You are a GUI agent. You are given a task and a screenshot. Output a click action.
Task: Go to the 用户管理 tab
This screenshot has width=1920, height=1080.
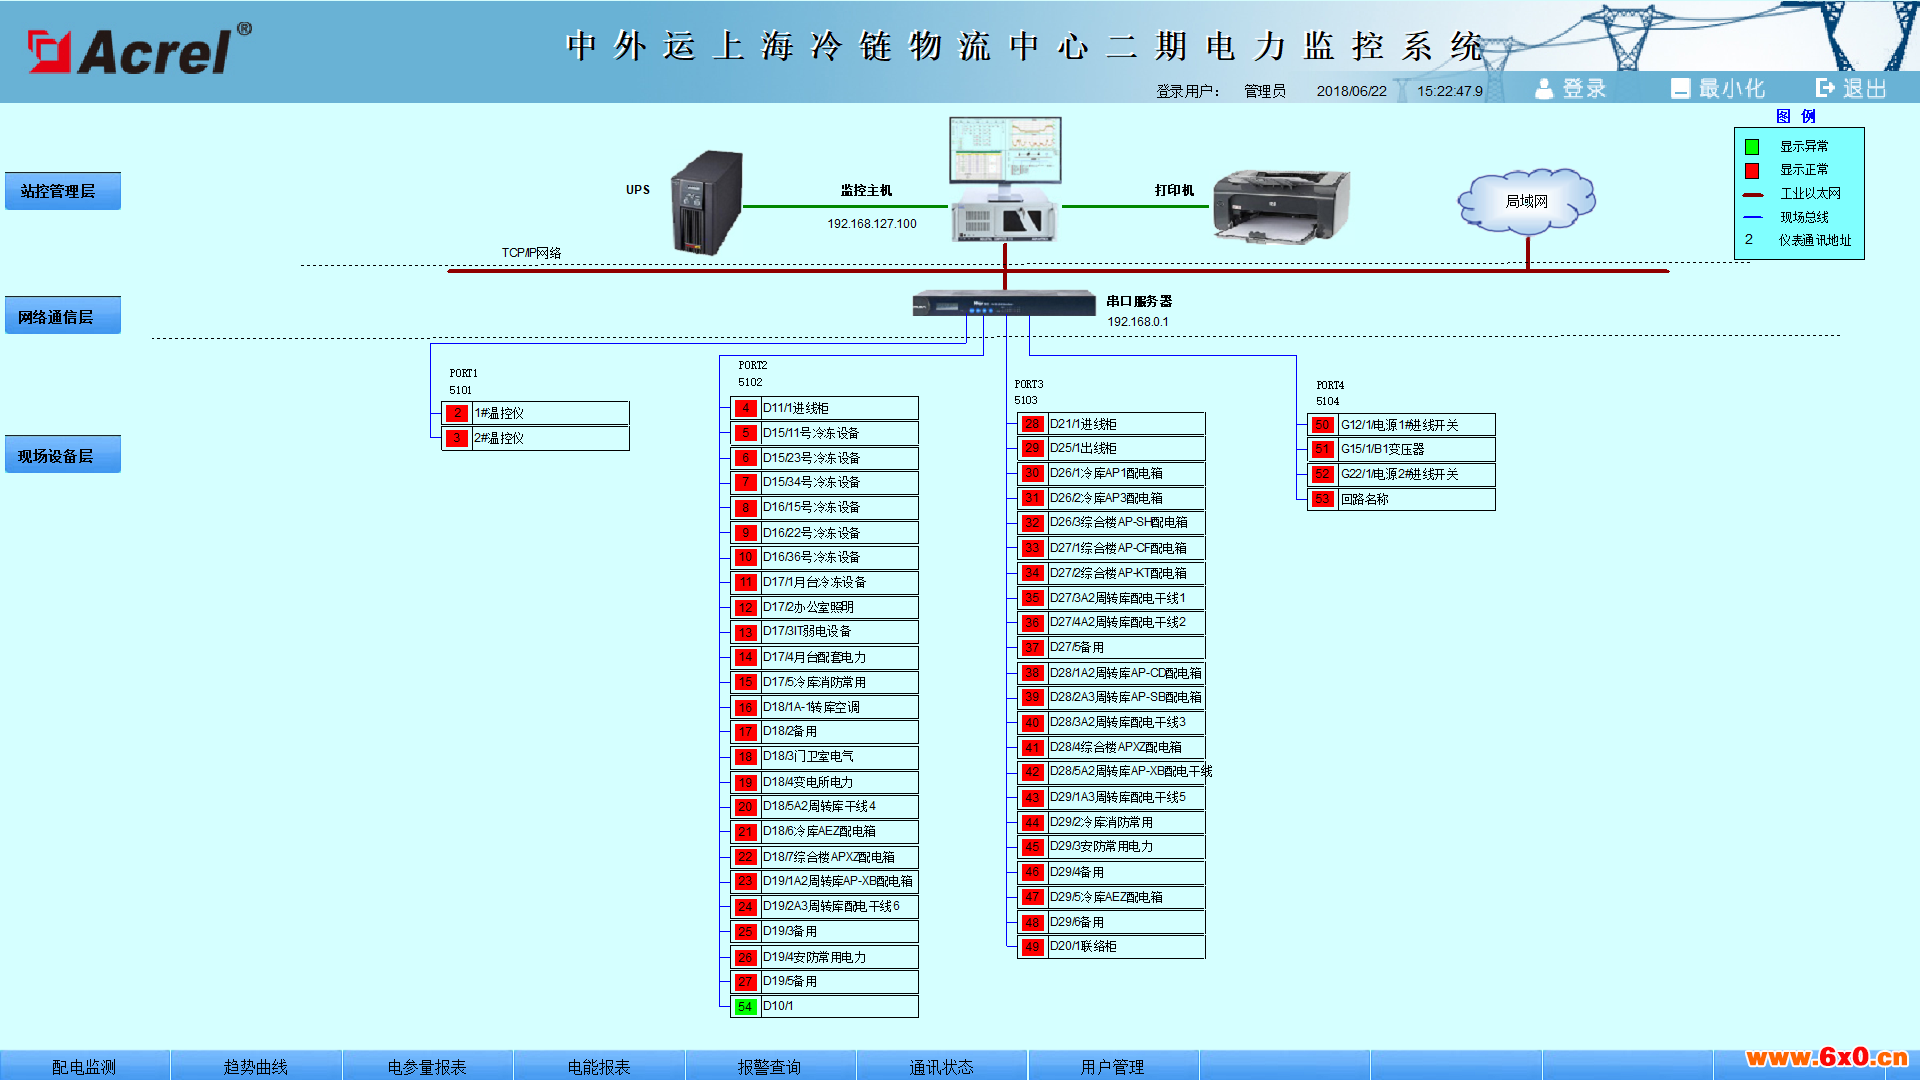(1112, 1066)
